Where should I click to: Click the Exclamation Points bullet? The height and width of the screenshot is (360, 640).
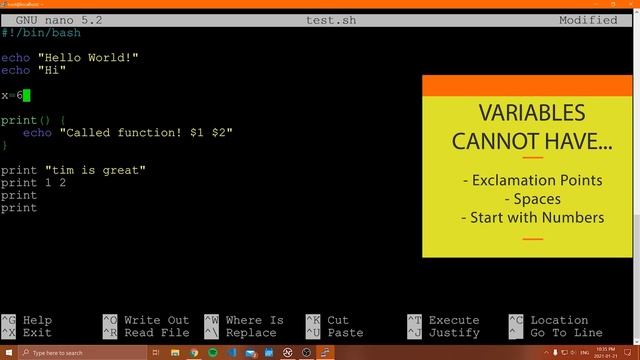(533, 180)
